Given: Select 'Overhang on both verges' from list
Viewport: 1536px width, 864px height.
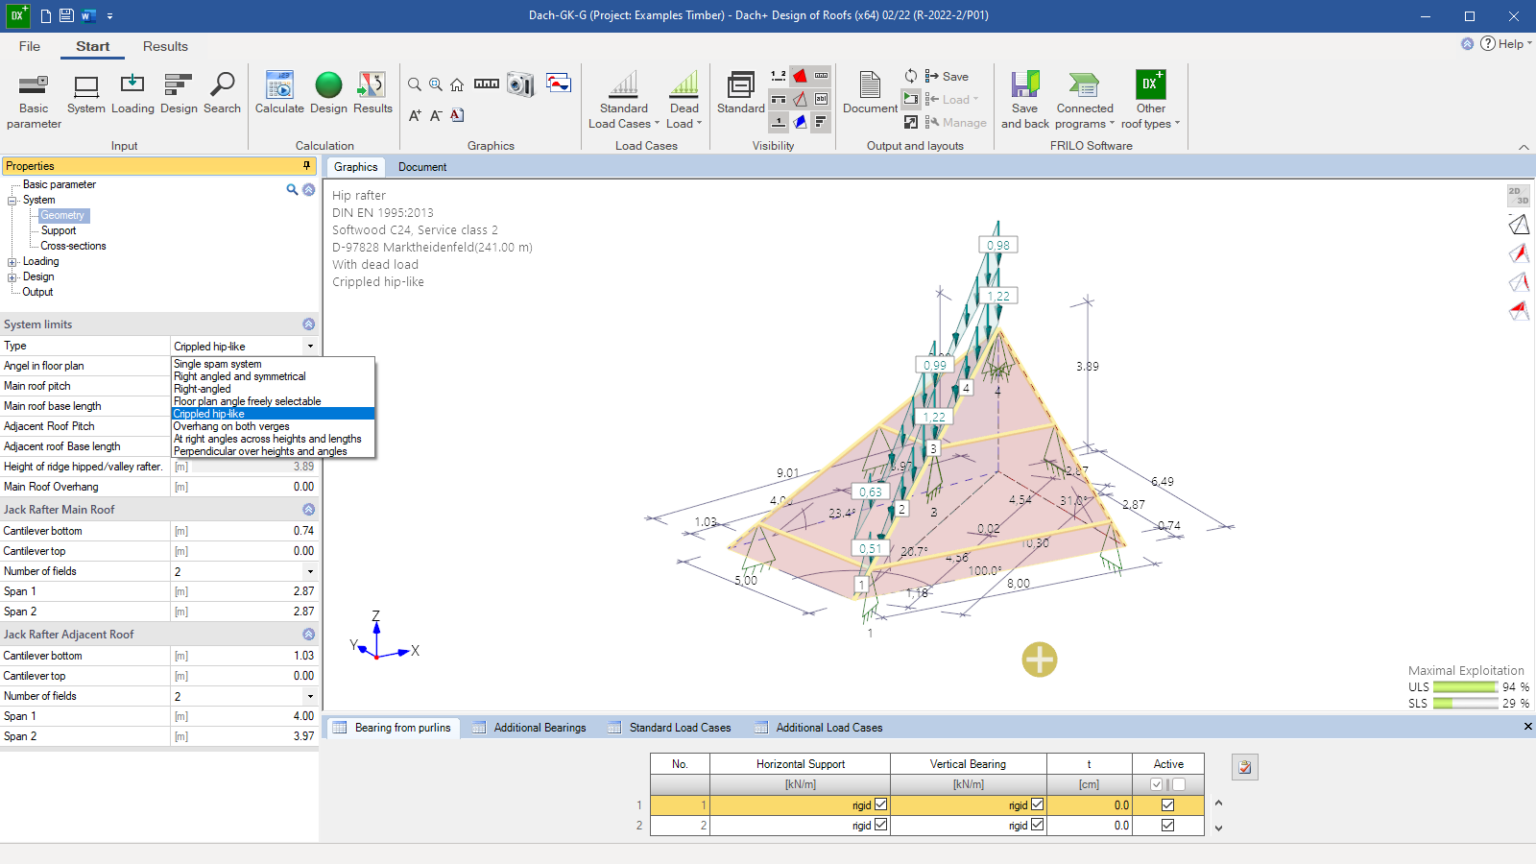Looking at the screenshot, I should (232, 426).
